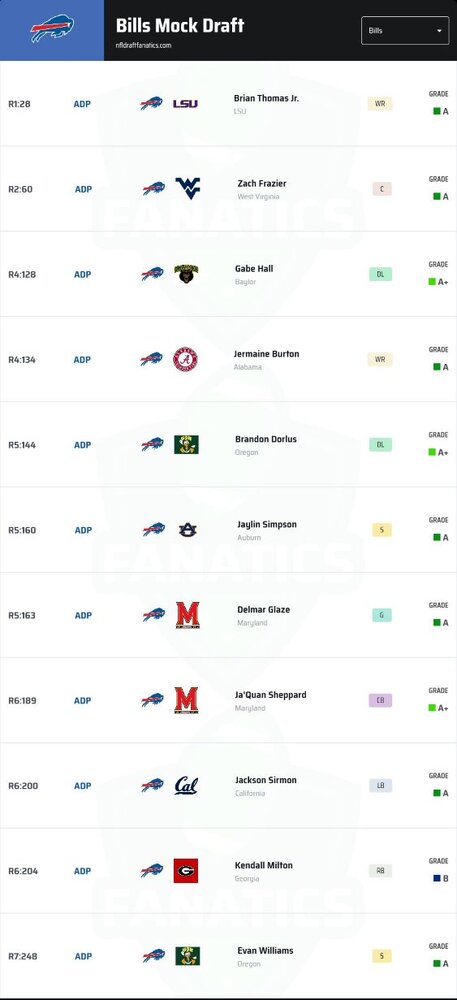Click the Cal college logo

tap(186, 785)
